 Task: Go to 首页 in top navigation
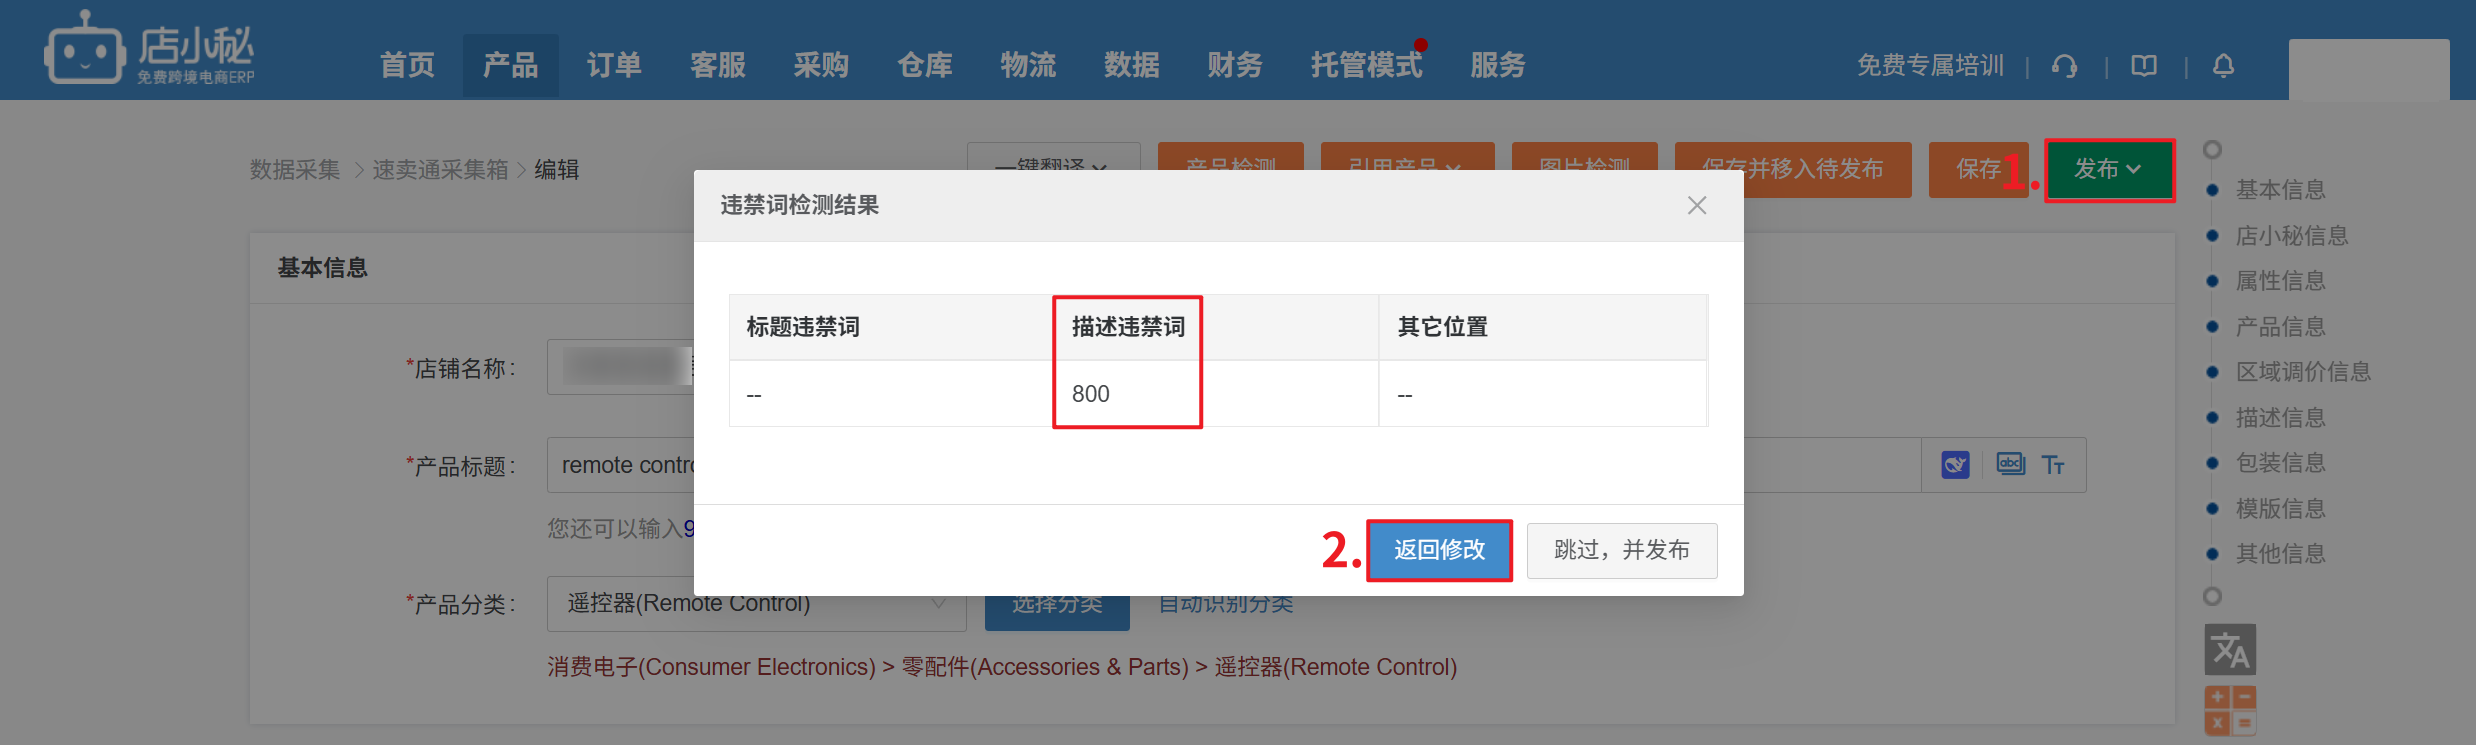[407, 65]
